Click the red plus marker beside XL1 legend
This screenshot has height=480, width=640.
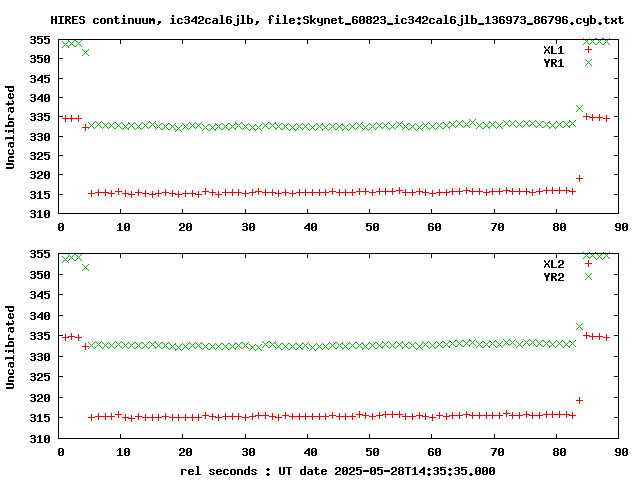pyautogui.click(x=588, y=50)
